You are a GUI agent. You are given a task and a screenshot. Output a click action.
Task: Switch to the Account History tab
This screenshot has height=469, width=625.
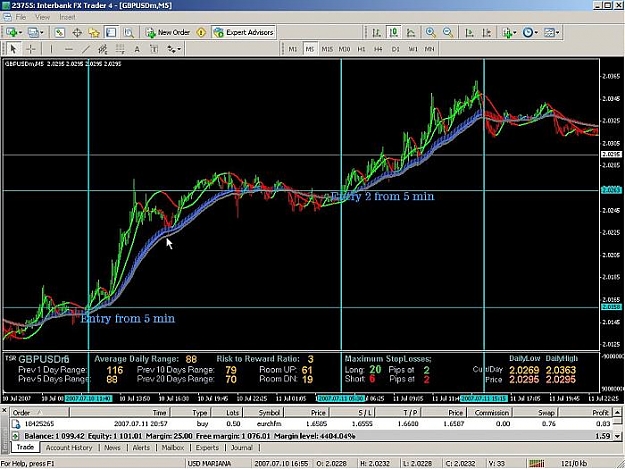click(x=69, y=448)
